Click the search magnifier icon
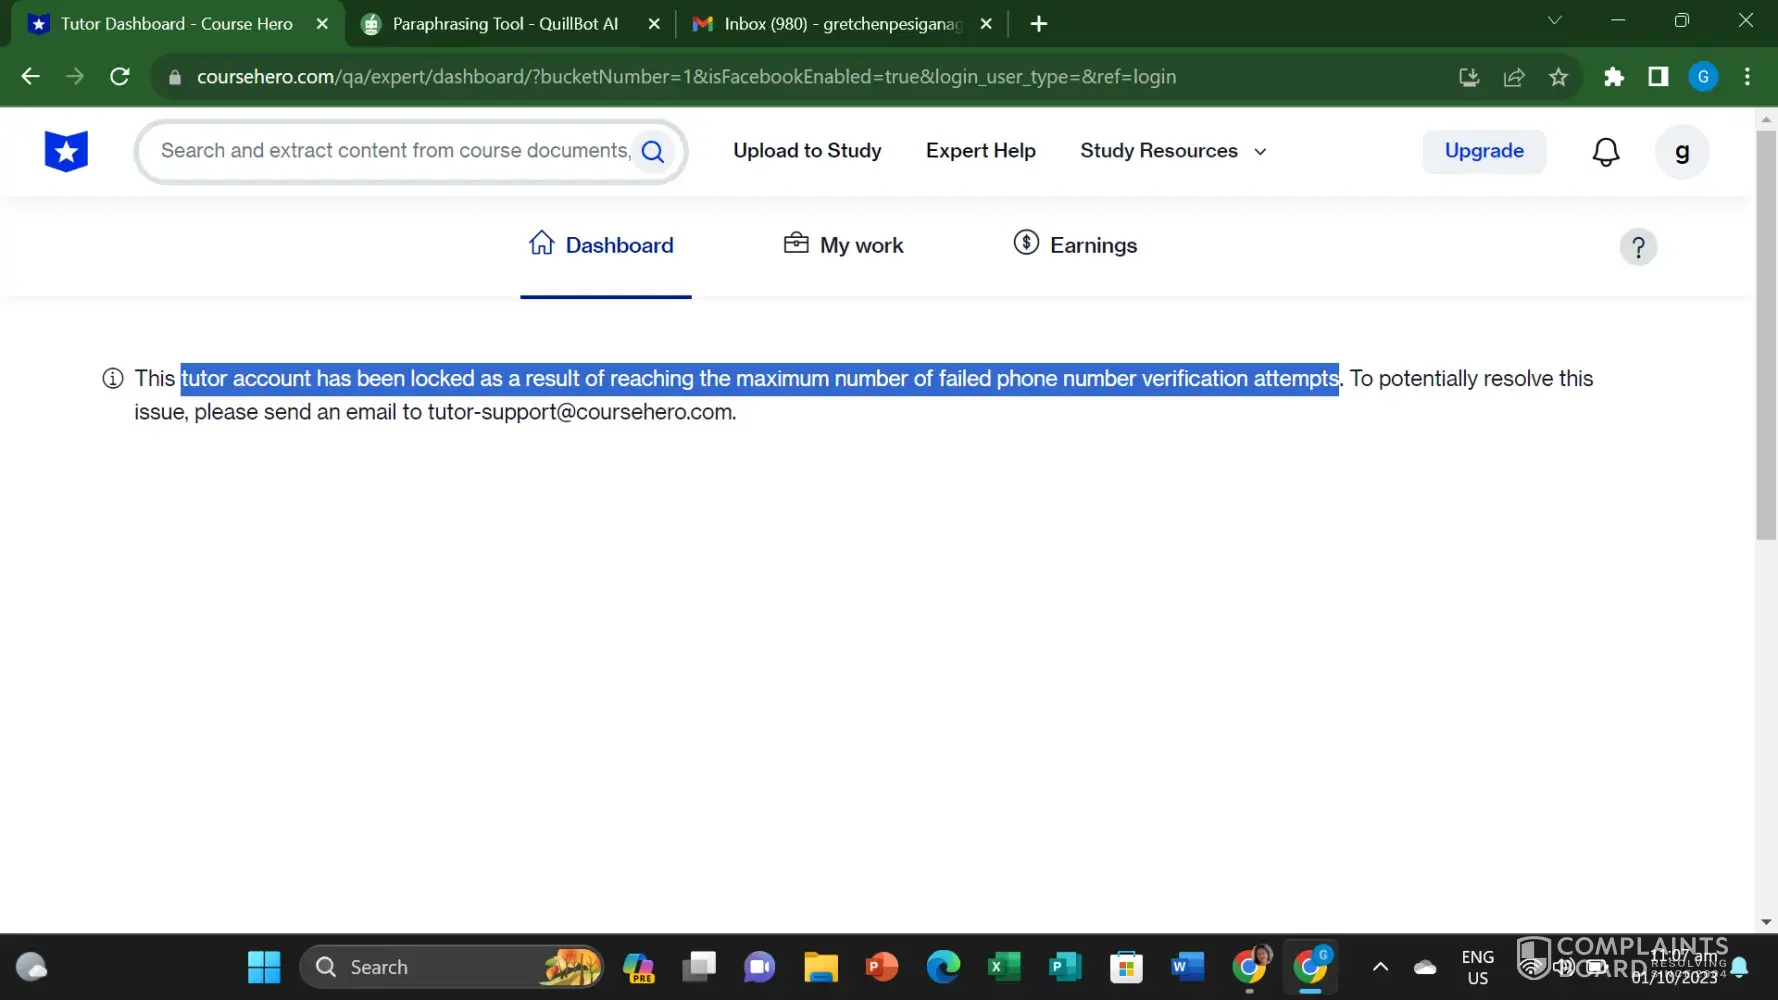This screenshot has height=1000, width=1778. click(x=653, y=151)
